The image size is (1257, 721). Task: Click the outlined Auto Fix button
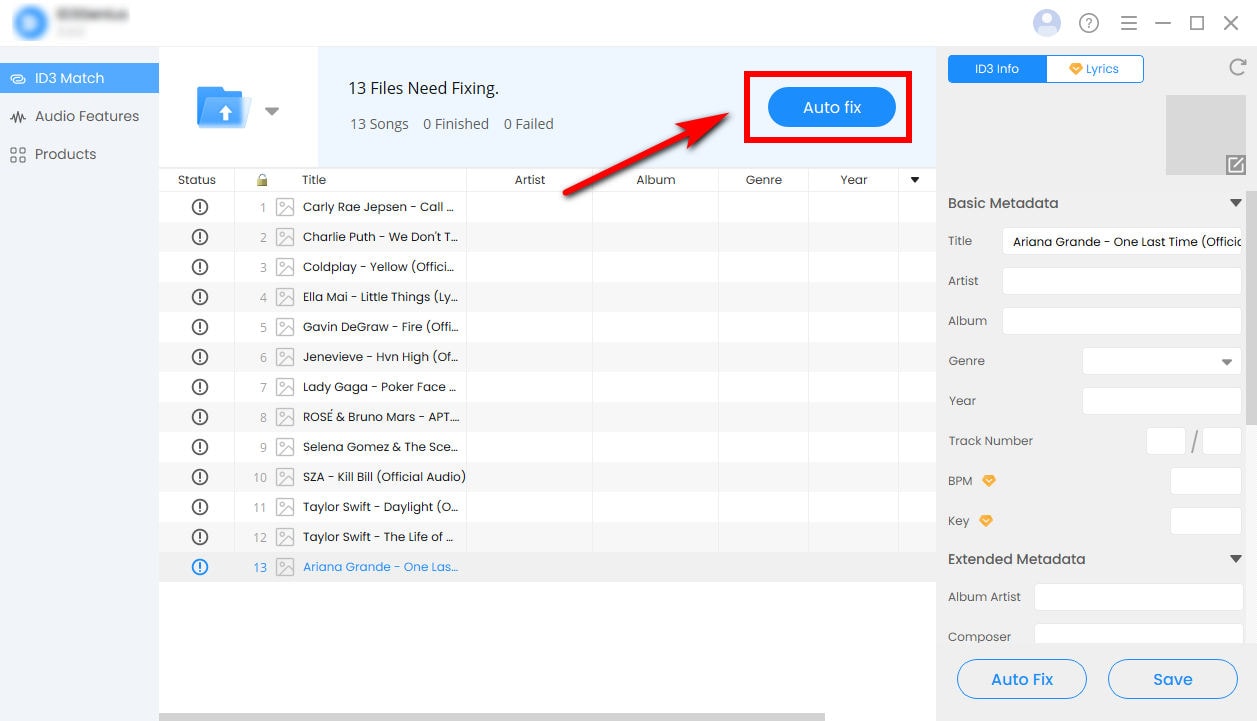[1022, 679]
